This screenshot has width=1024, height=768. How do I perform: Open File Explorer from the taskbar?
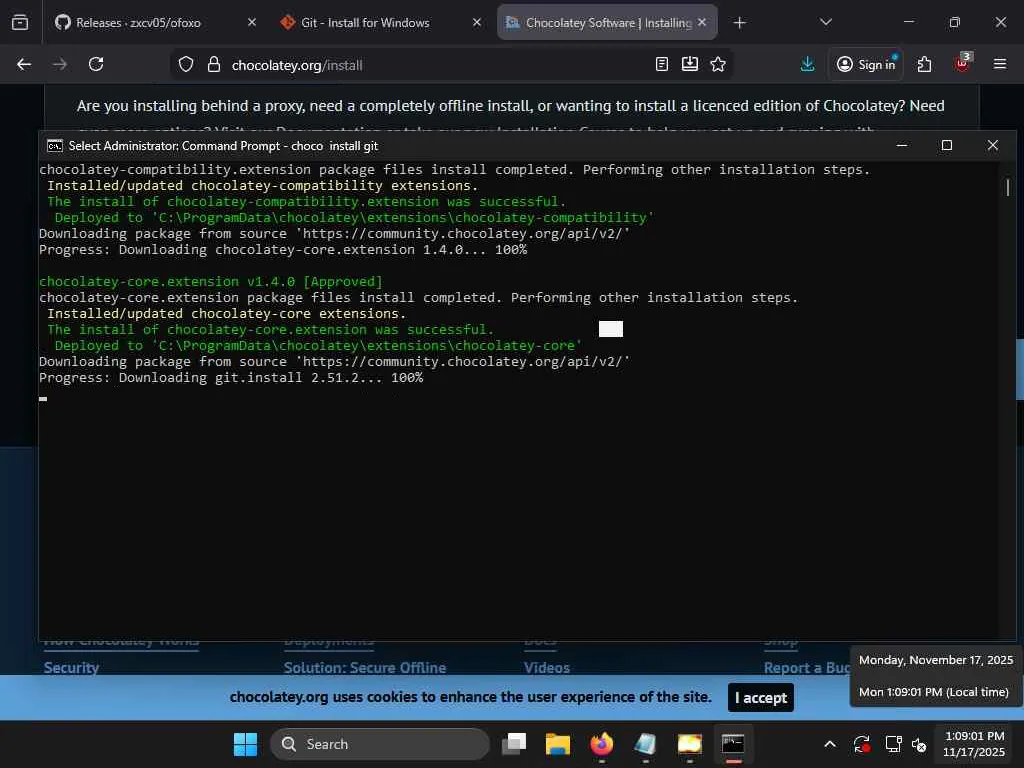[x=558, y=744]
